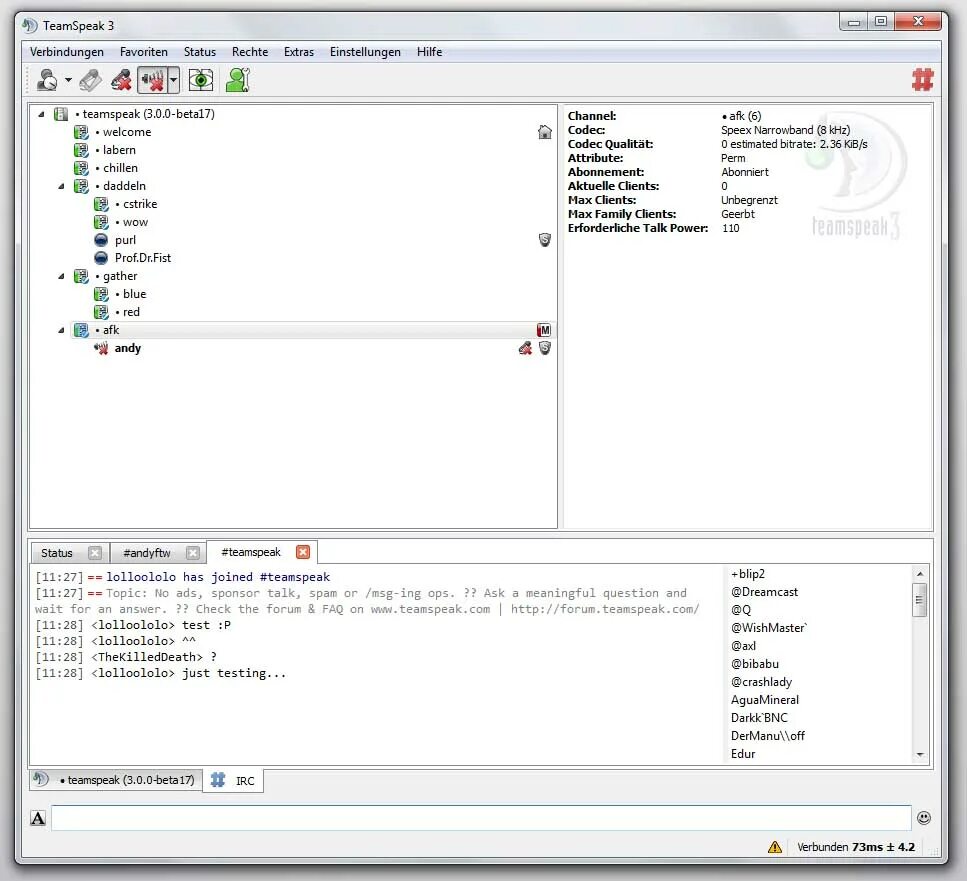Select IRC user AguaMineral

coord(765,700)
